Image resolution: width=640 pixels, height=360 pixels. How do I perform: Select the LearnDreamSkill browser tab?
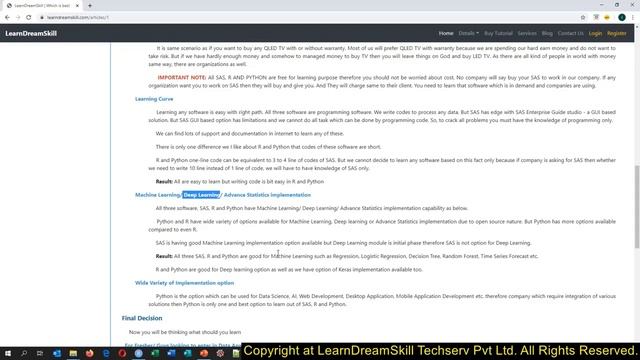click(x=42, y=6)
